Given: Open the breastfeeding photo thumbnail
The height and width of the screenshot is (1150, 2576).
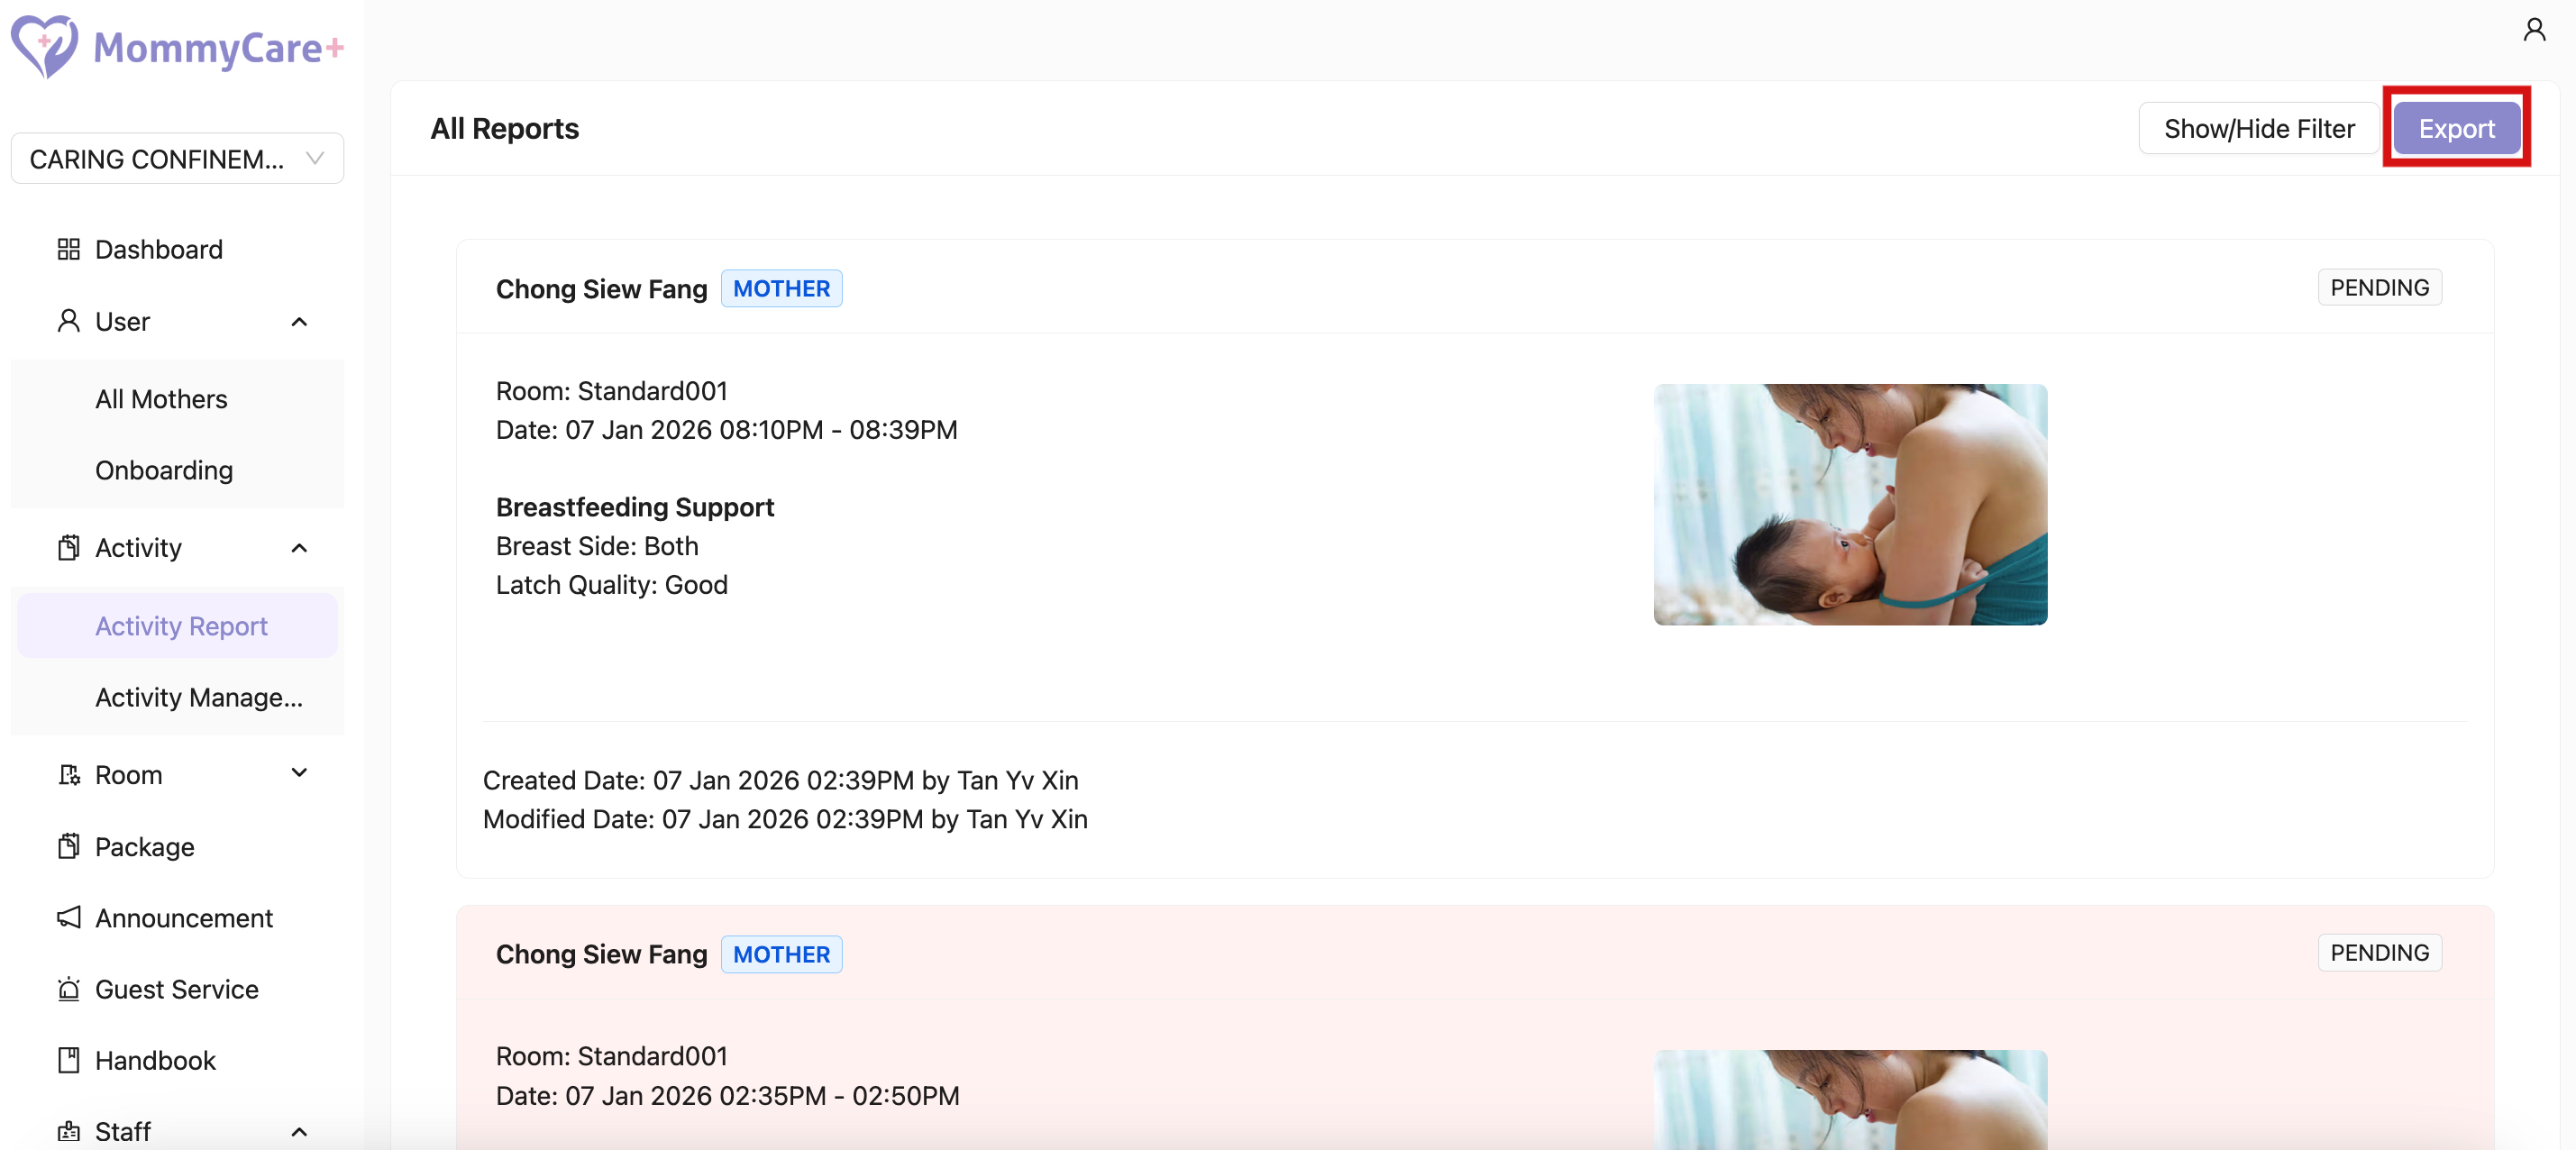Looking at the screenshot, I should (x=1850, y=505).
